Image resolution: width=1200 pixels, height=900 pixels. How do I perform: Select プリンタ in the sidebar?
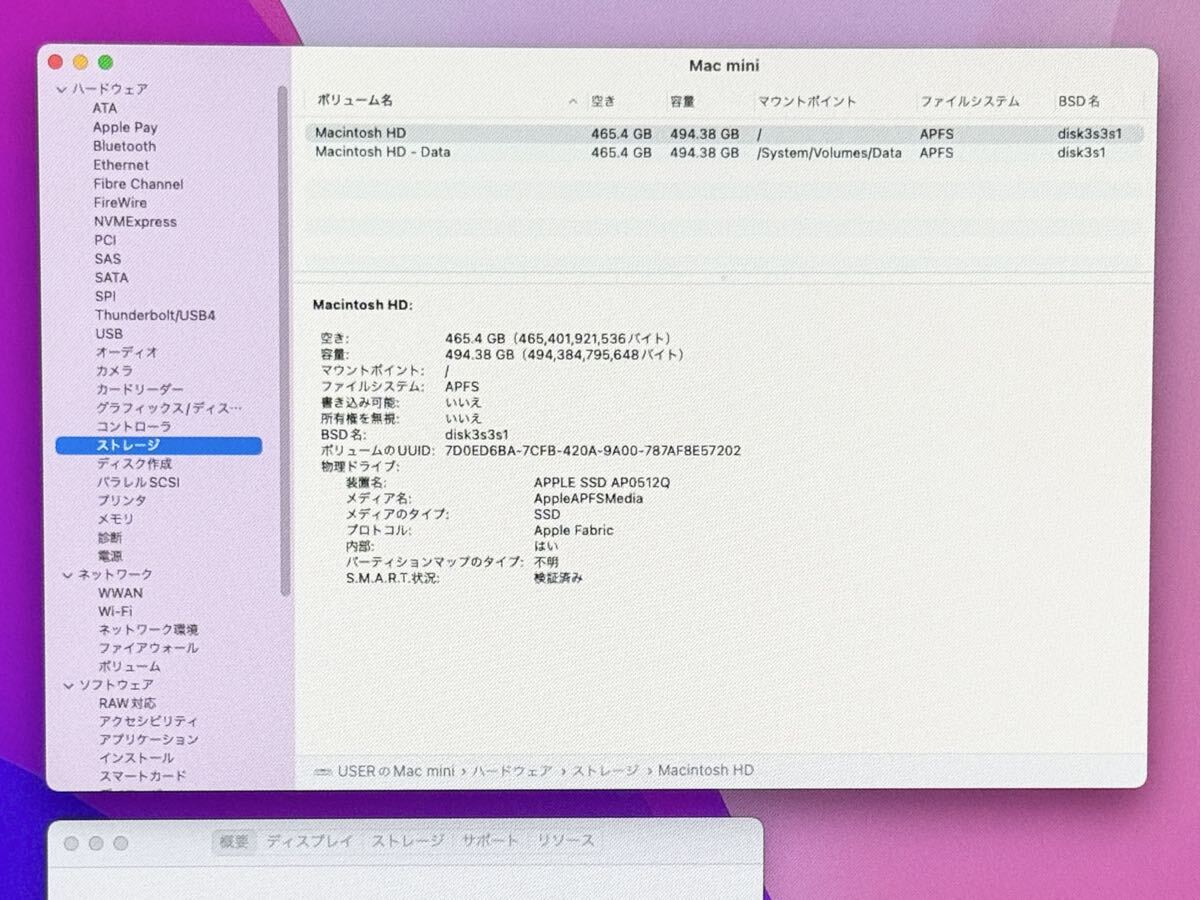(x=122, y=500)
